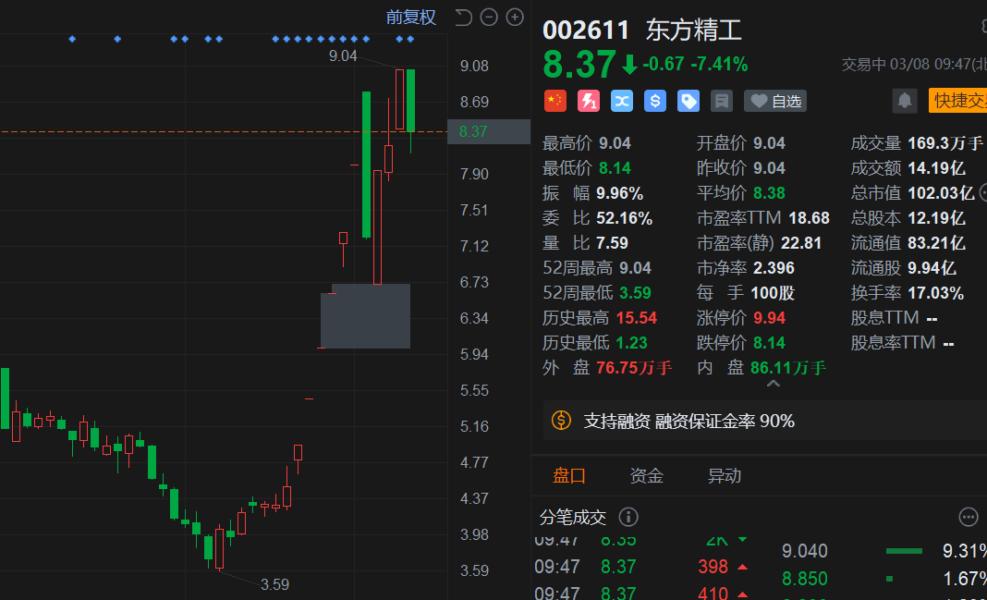Click 总市值 102.03亿 value
Image resolution: width=987 pixels, height=600 pixels.
tap(941, 193)
